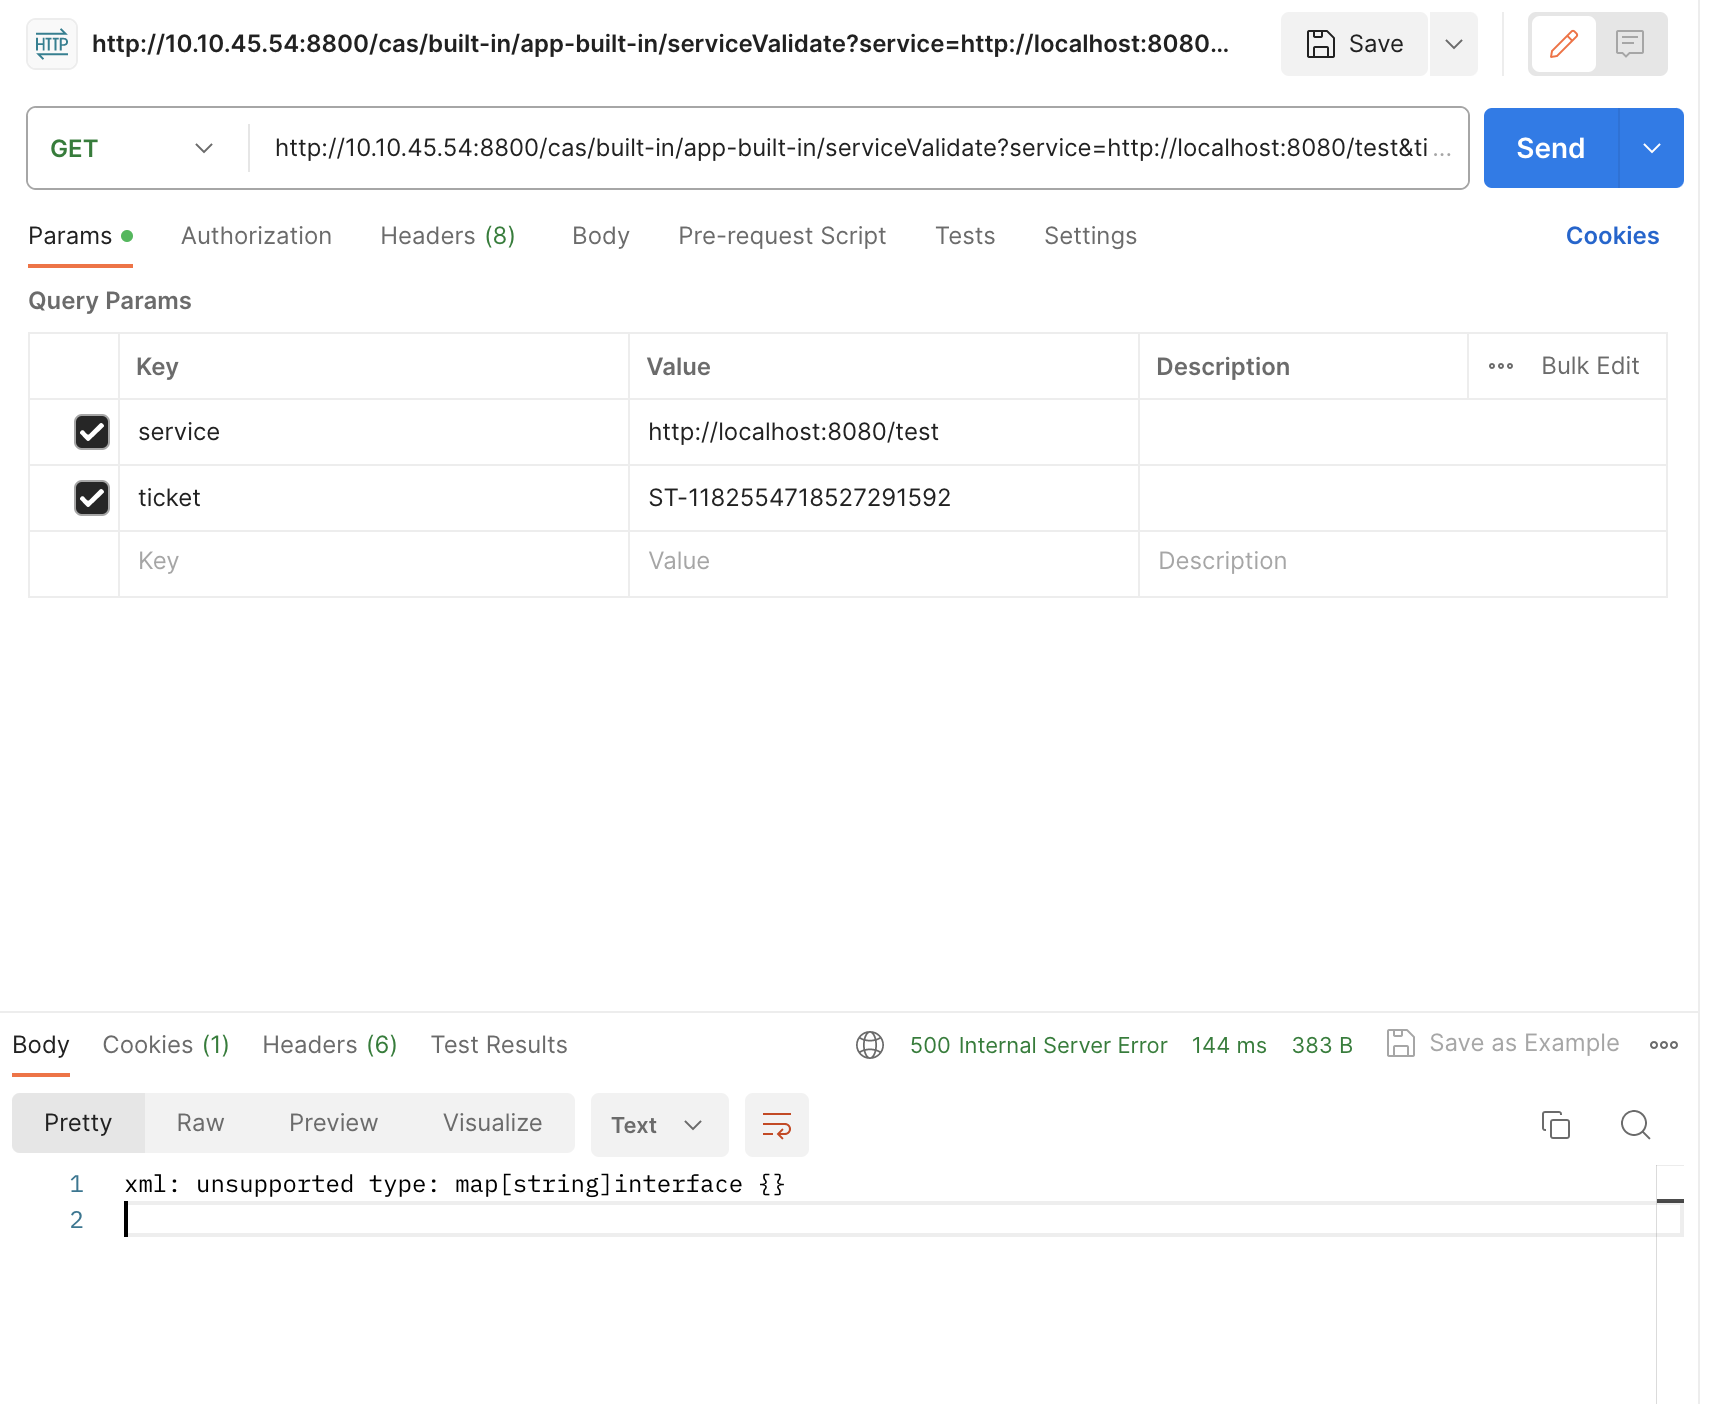This screenshot has width=1728, height=1404.
Task: Open search in response body
Action: [x=1635, y=1124]
